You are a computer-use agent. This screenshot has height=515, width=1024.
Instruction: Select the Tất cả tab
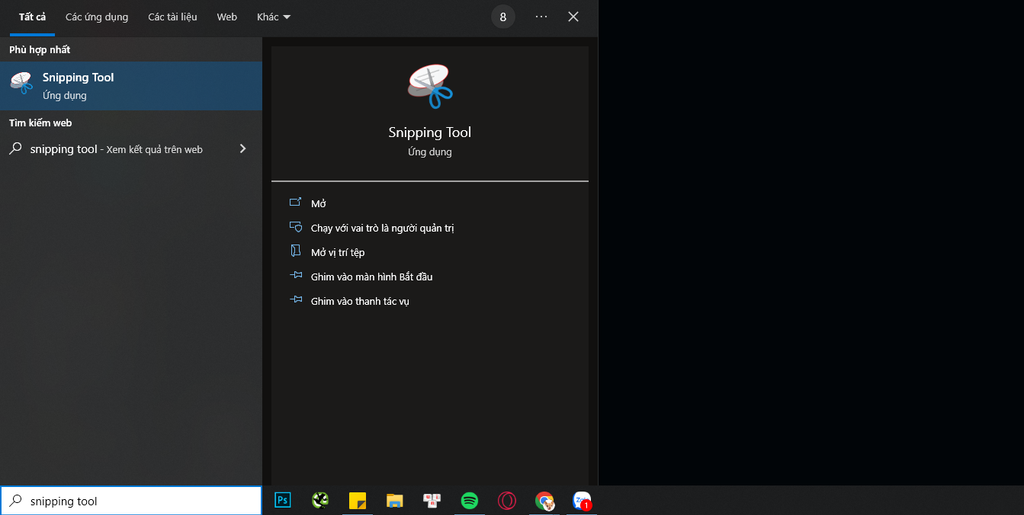coord(32,17)
